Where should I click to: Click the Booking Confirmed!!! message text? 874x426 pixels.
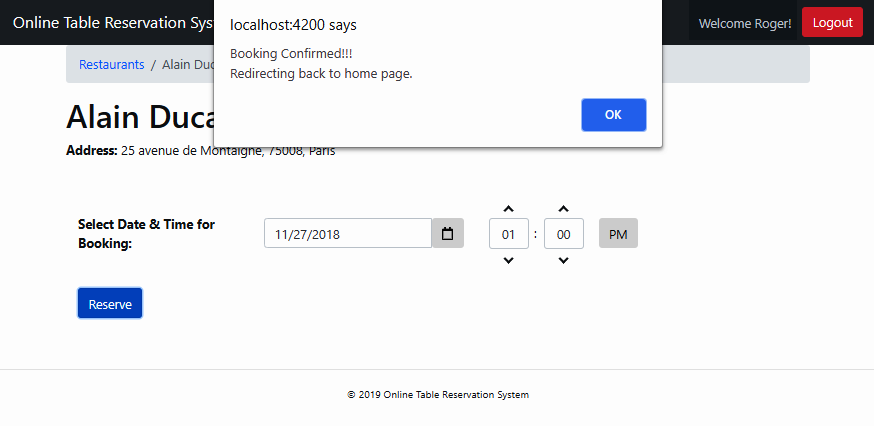pyautogui.click(x=291, y=53)
